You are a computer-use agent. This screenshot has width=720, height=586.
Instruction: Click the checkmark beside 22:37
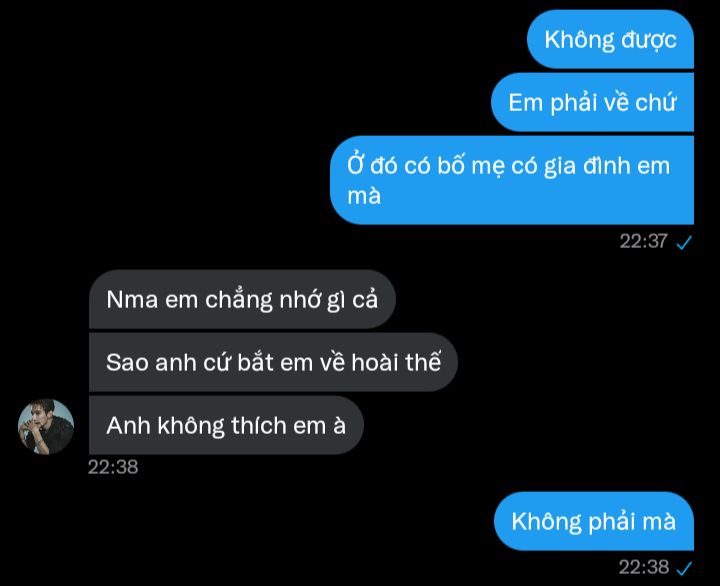(684, 242)
